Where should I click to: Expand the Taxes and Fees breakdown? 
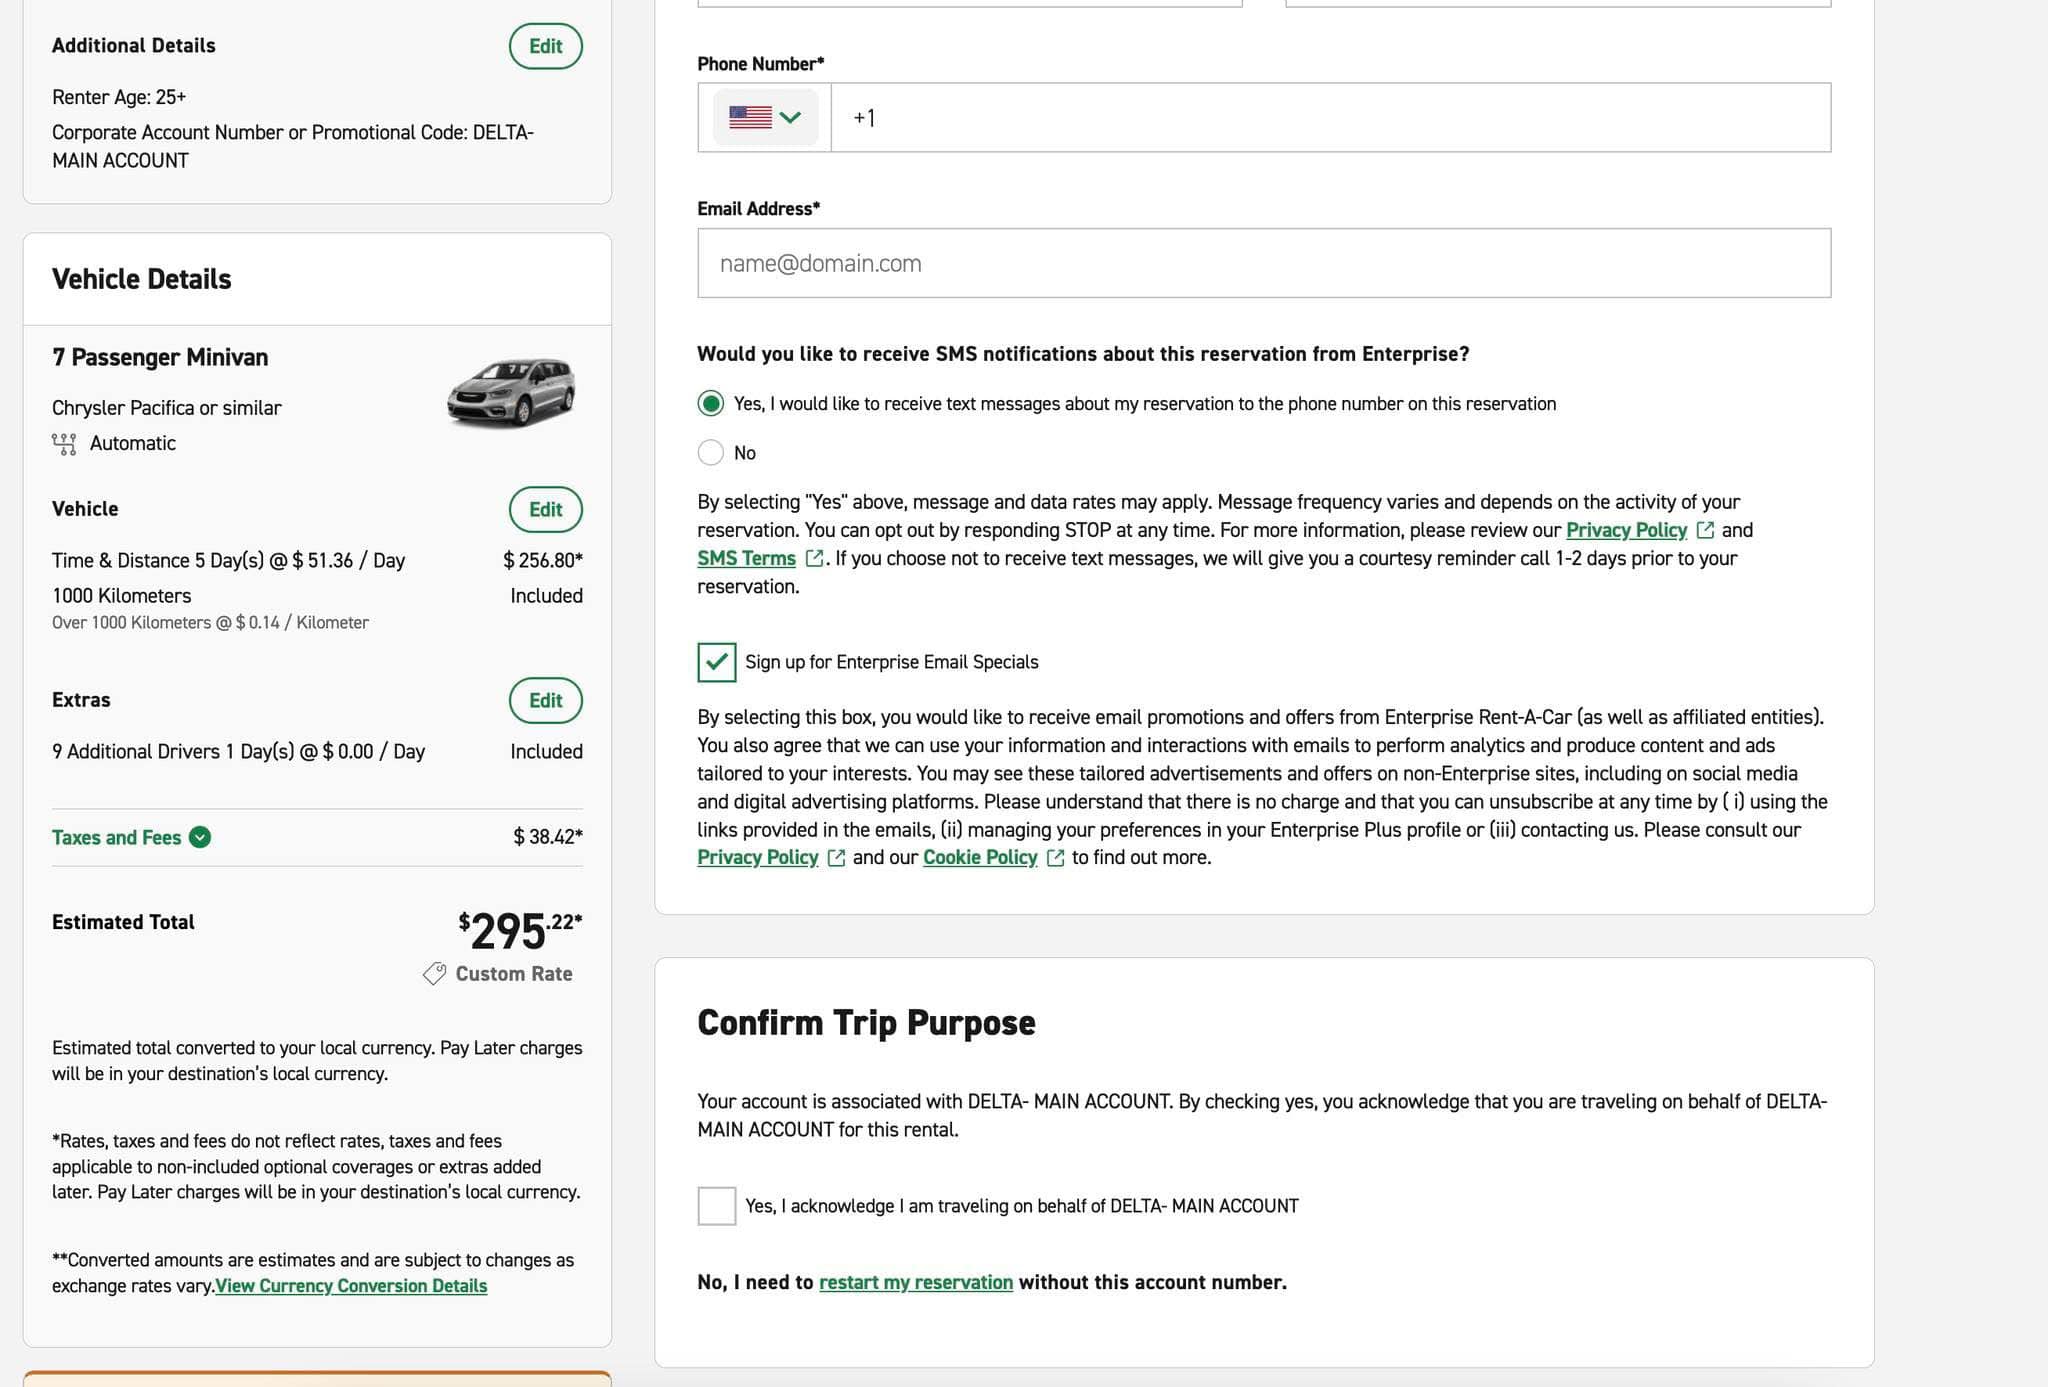coord(131,837)
